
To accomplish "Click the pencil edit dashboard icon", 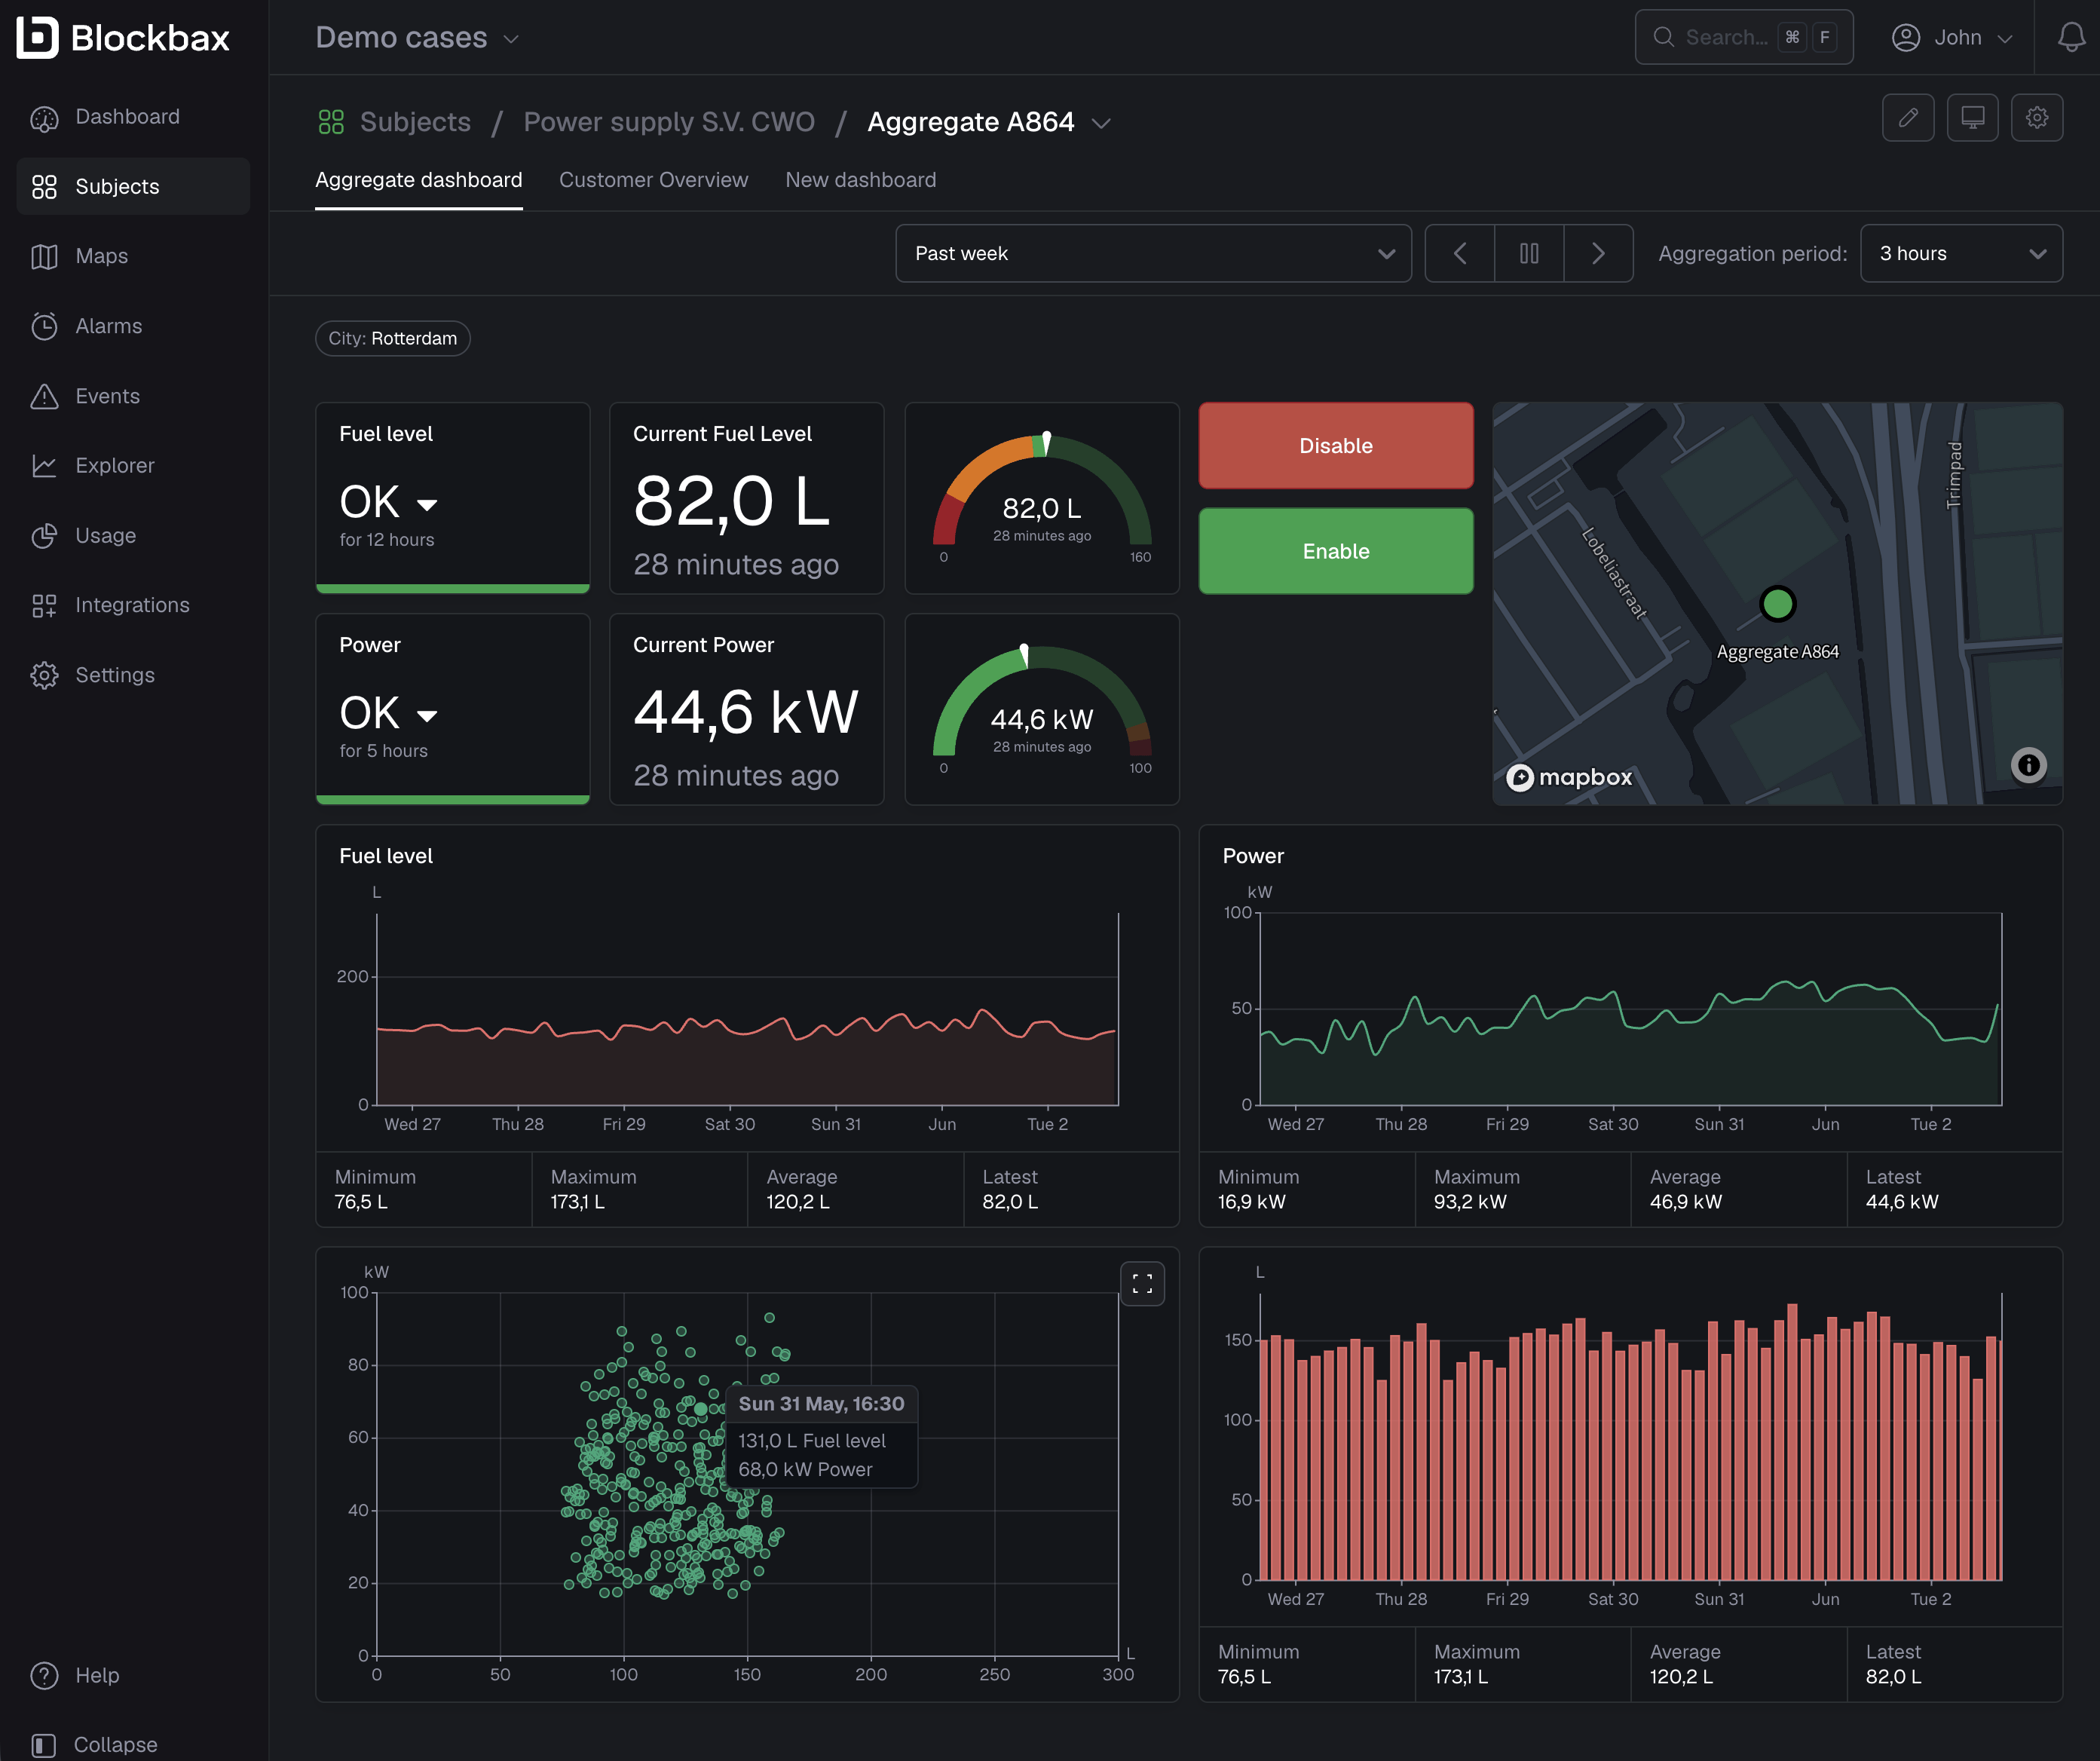I will coord(1907,118).
